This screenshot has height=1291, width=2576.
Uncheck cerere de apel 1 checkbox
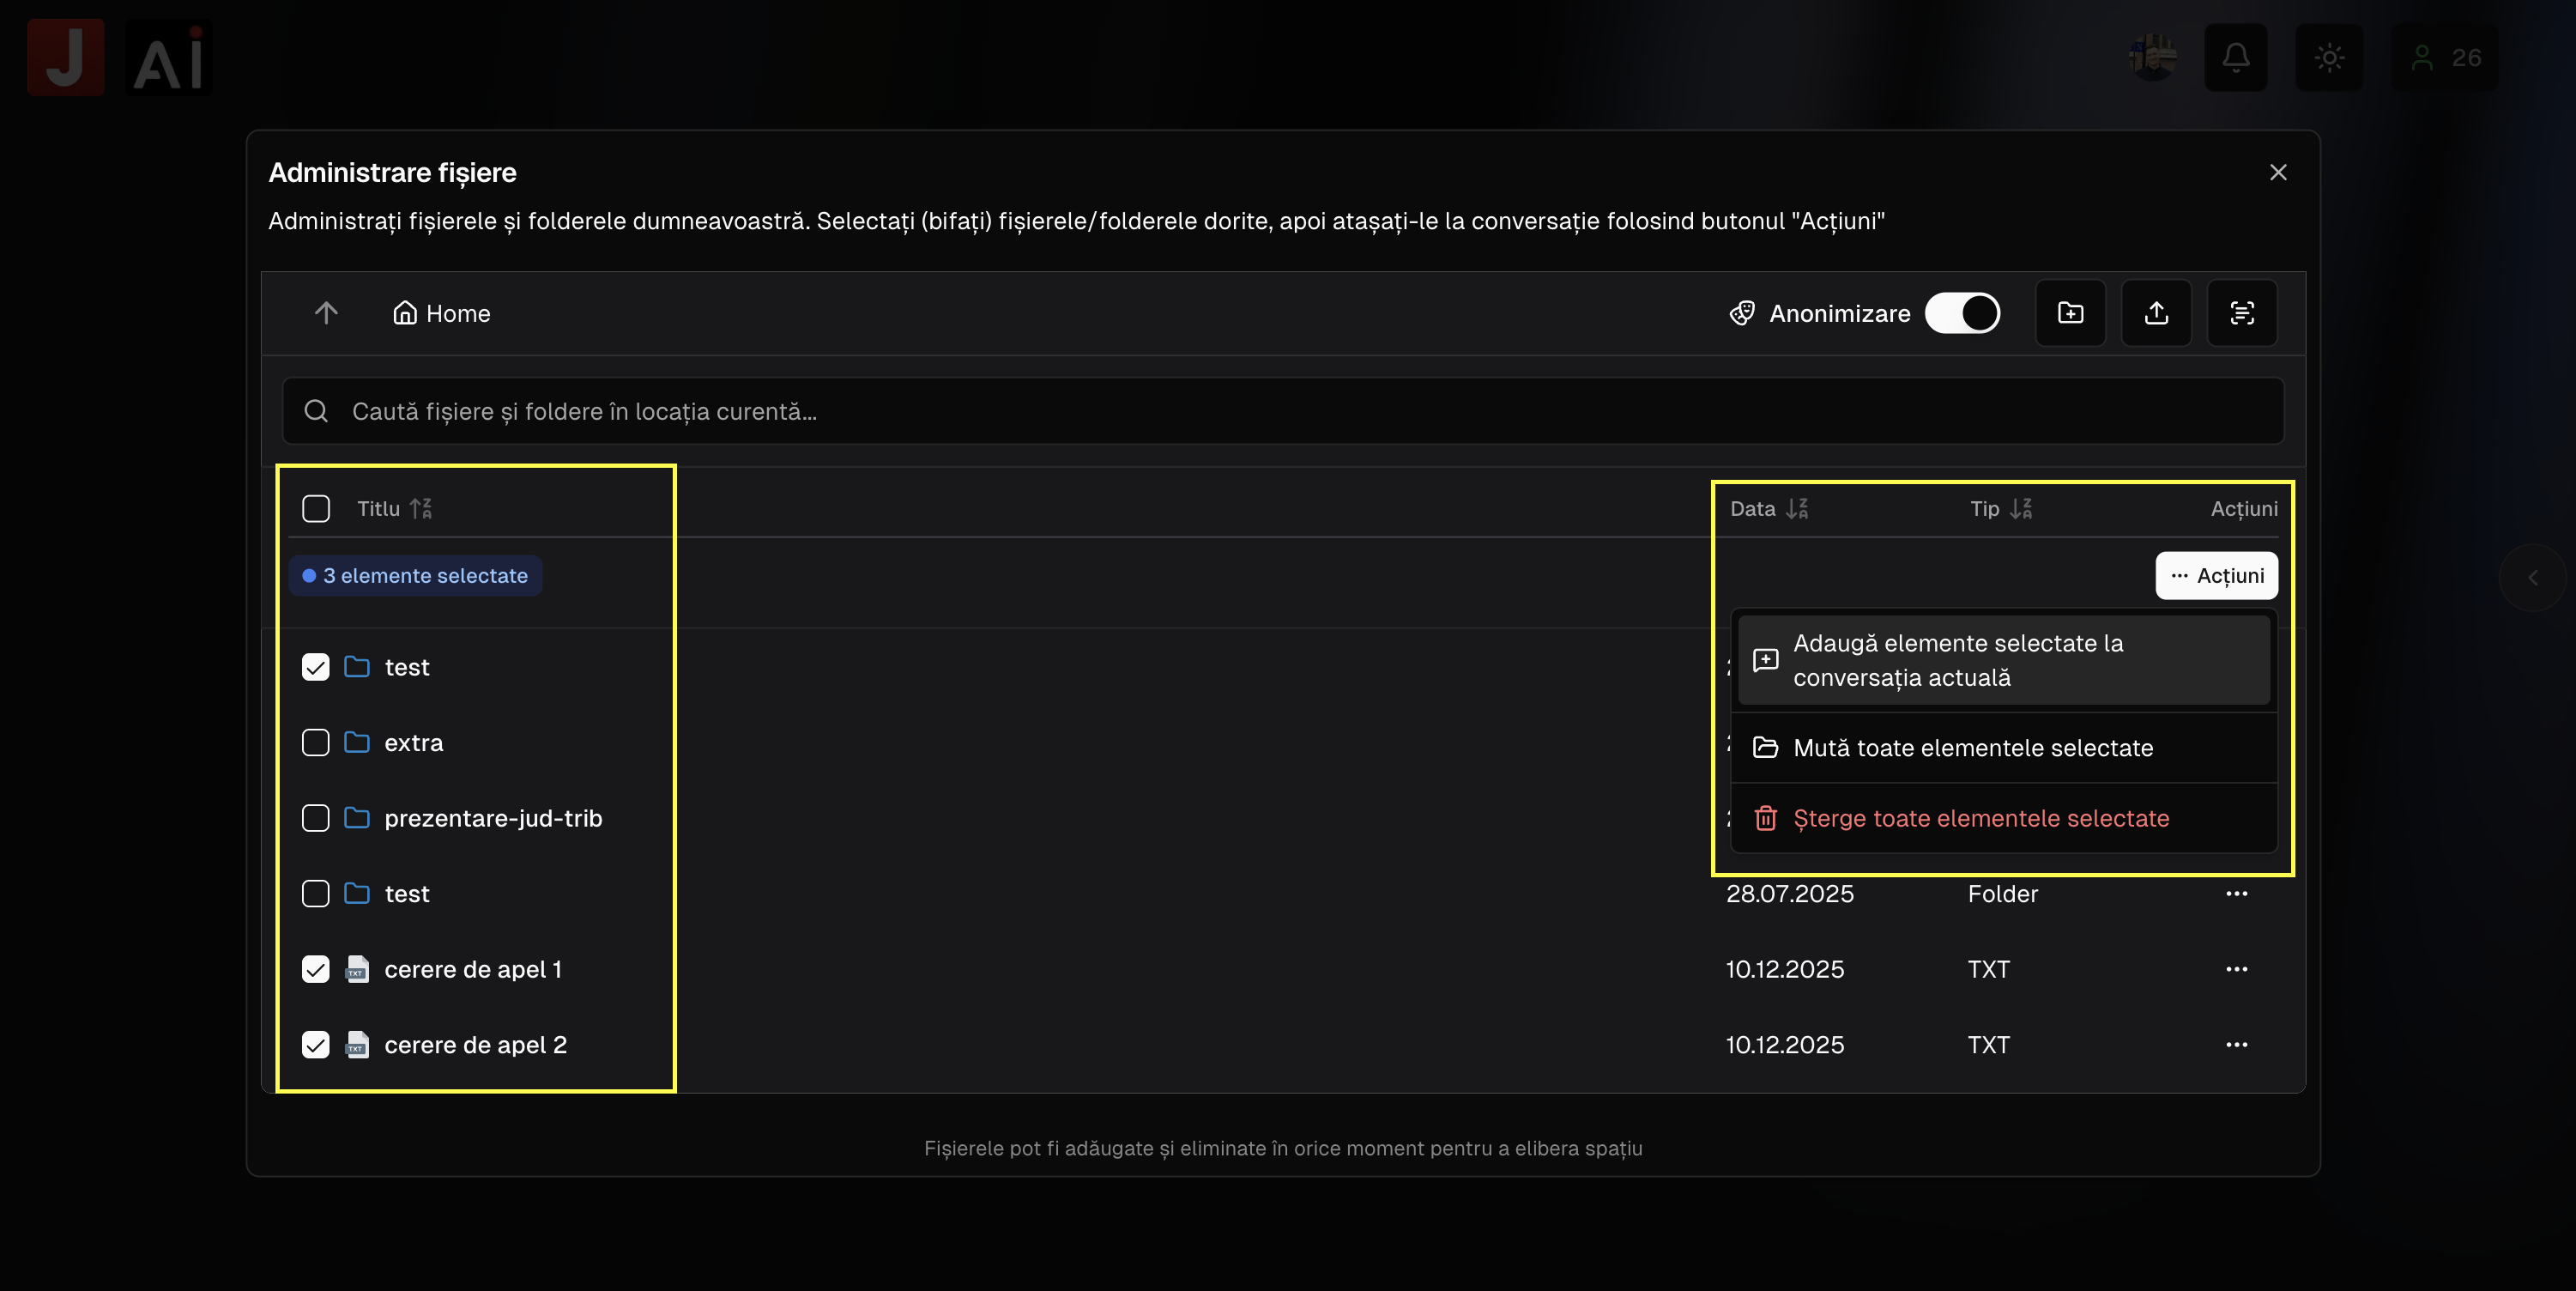click(x=315, y=969)
